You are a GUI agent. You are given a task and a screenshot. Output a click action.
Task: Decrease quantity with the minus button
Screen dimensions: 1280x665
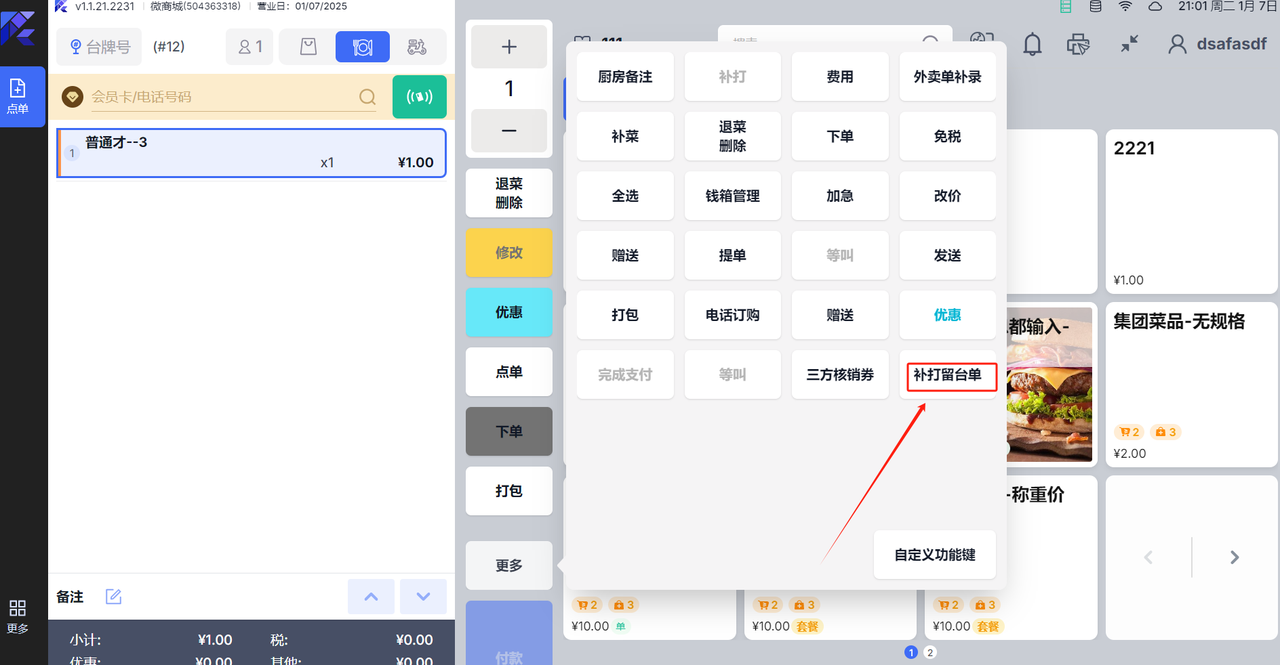[509, 131]
